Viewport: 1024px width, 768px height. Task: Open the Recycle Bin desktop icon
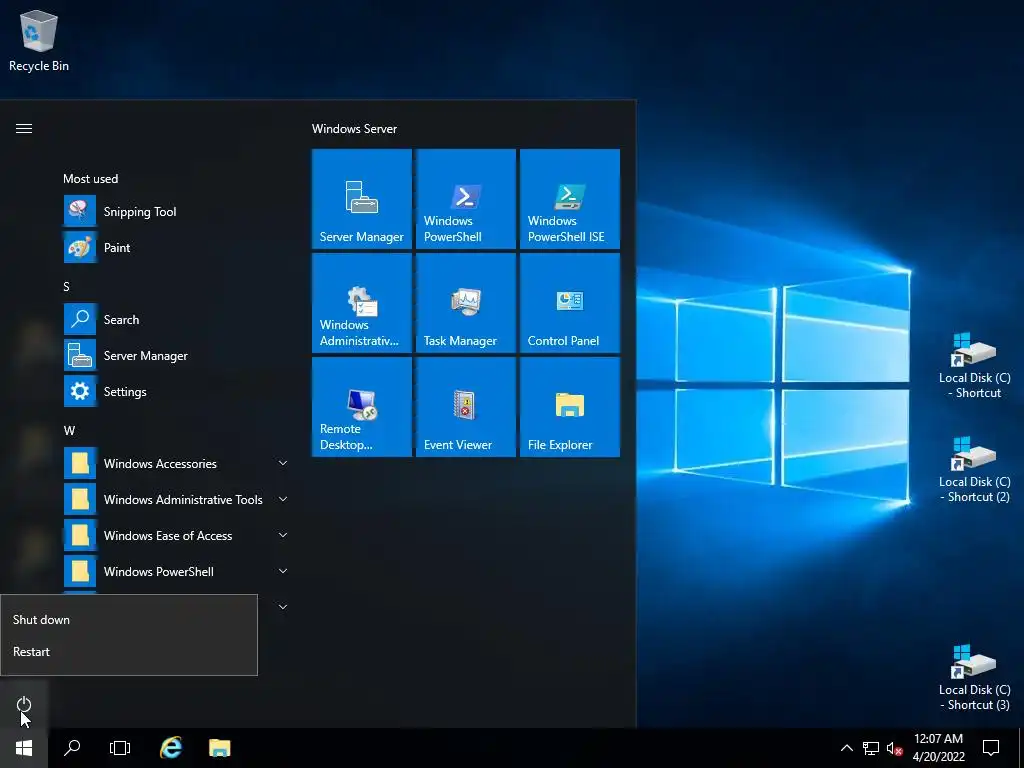39,41
